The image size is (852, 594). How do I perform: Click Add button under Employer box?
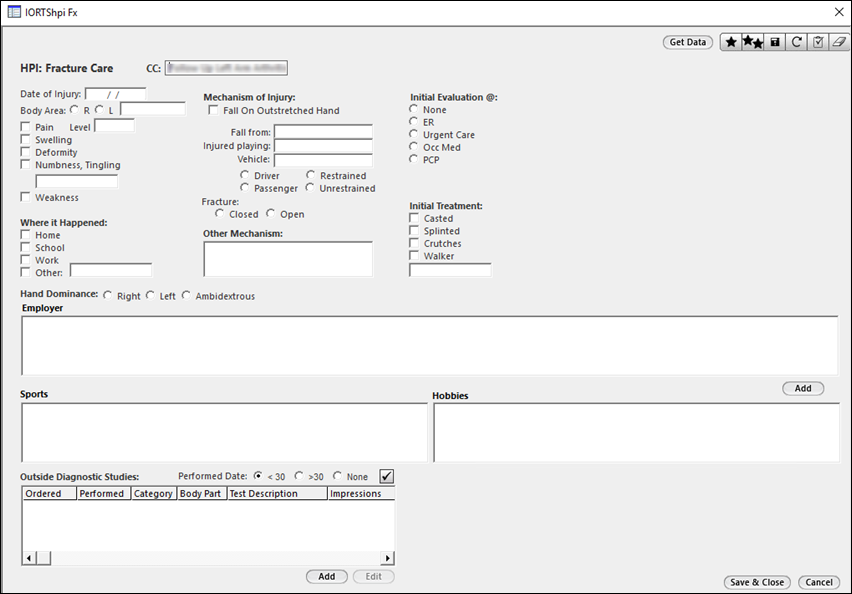(x=803, y=388)
